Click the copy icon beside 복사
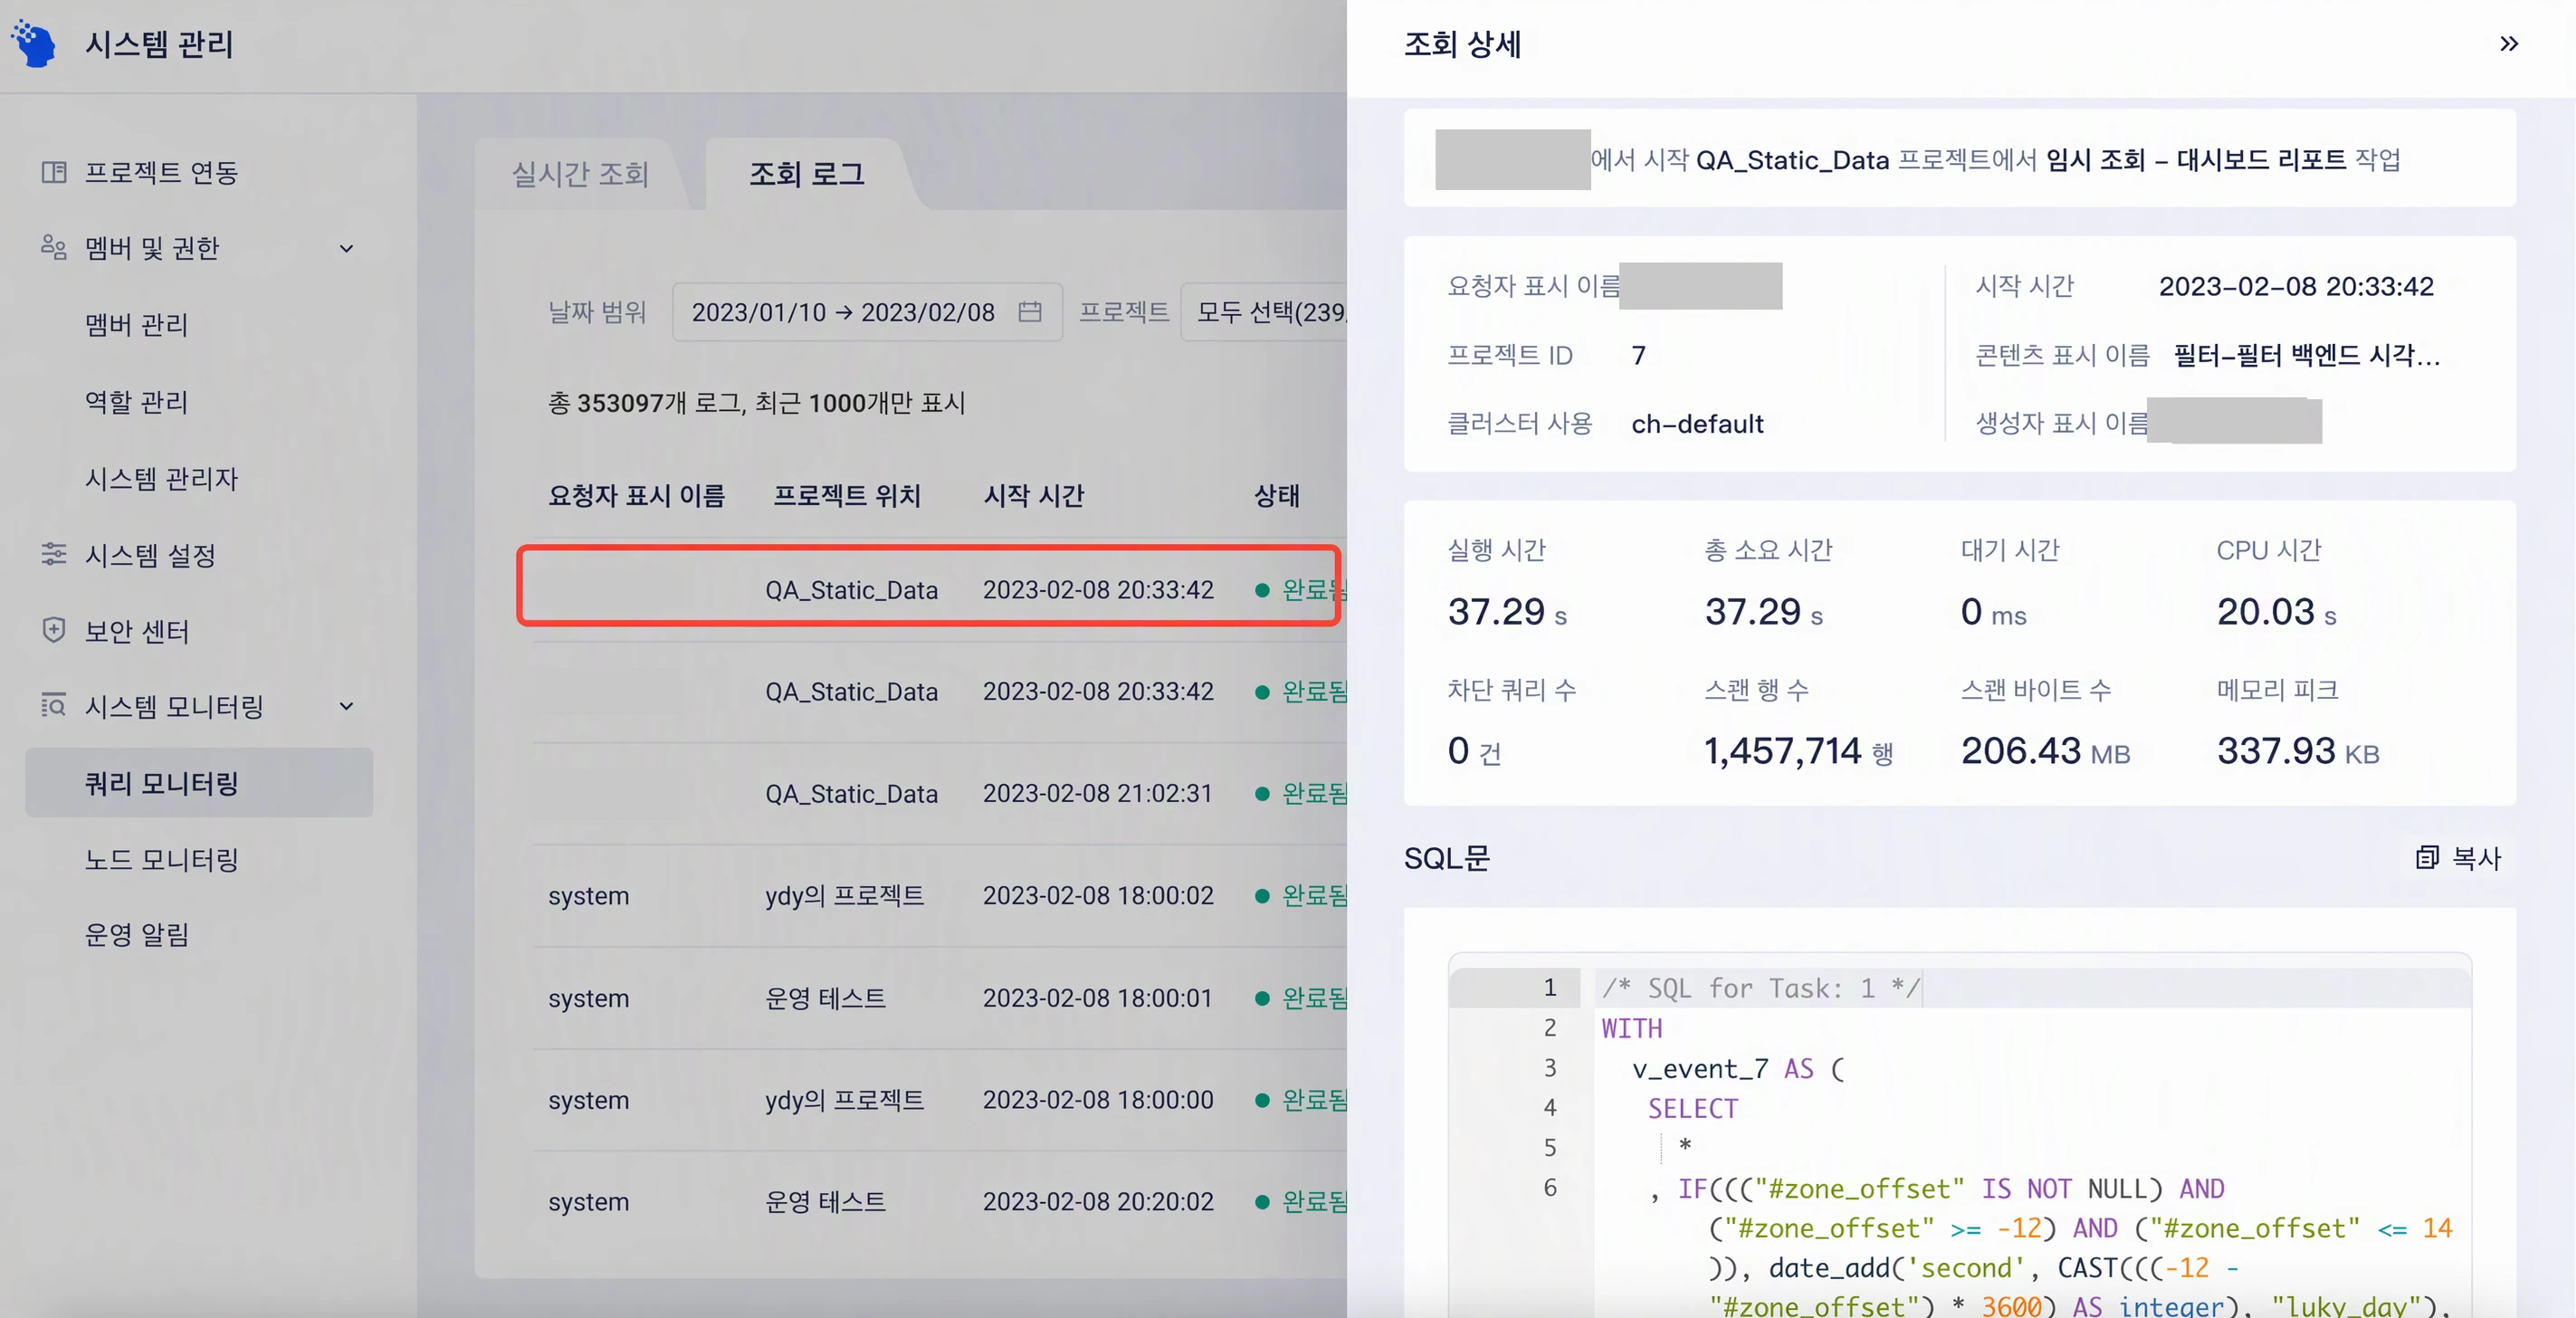The height and width of the screenshot is (1318, 2576). point(2427,857)
